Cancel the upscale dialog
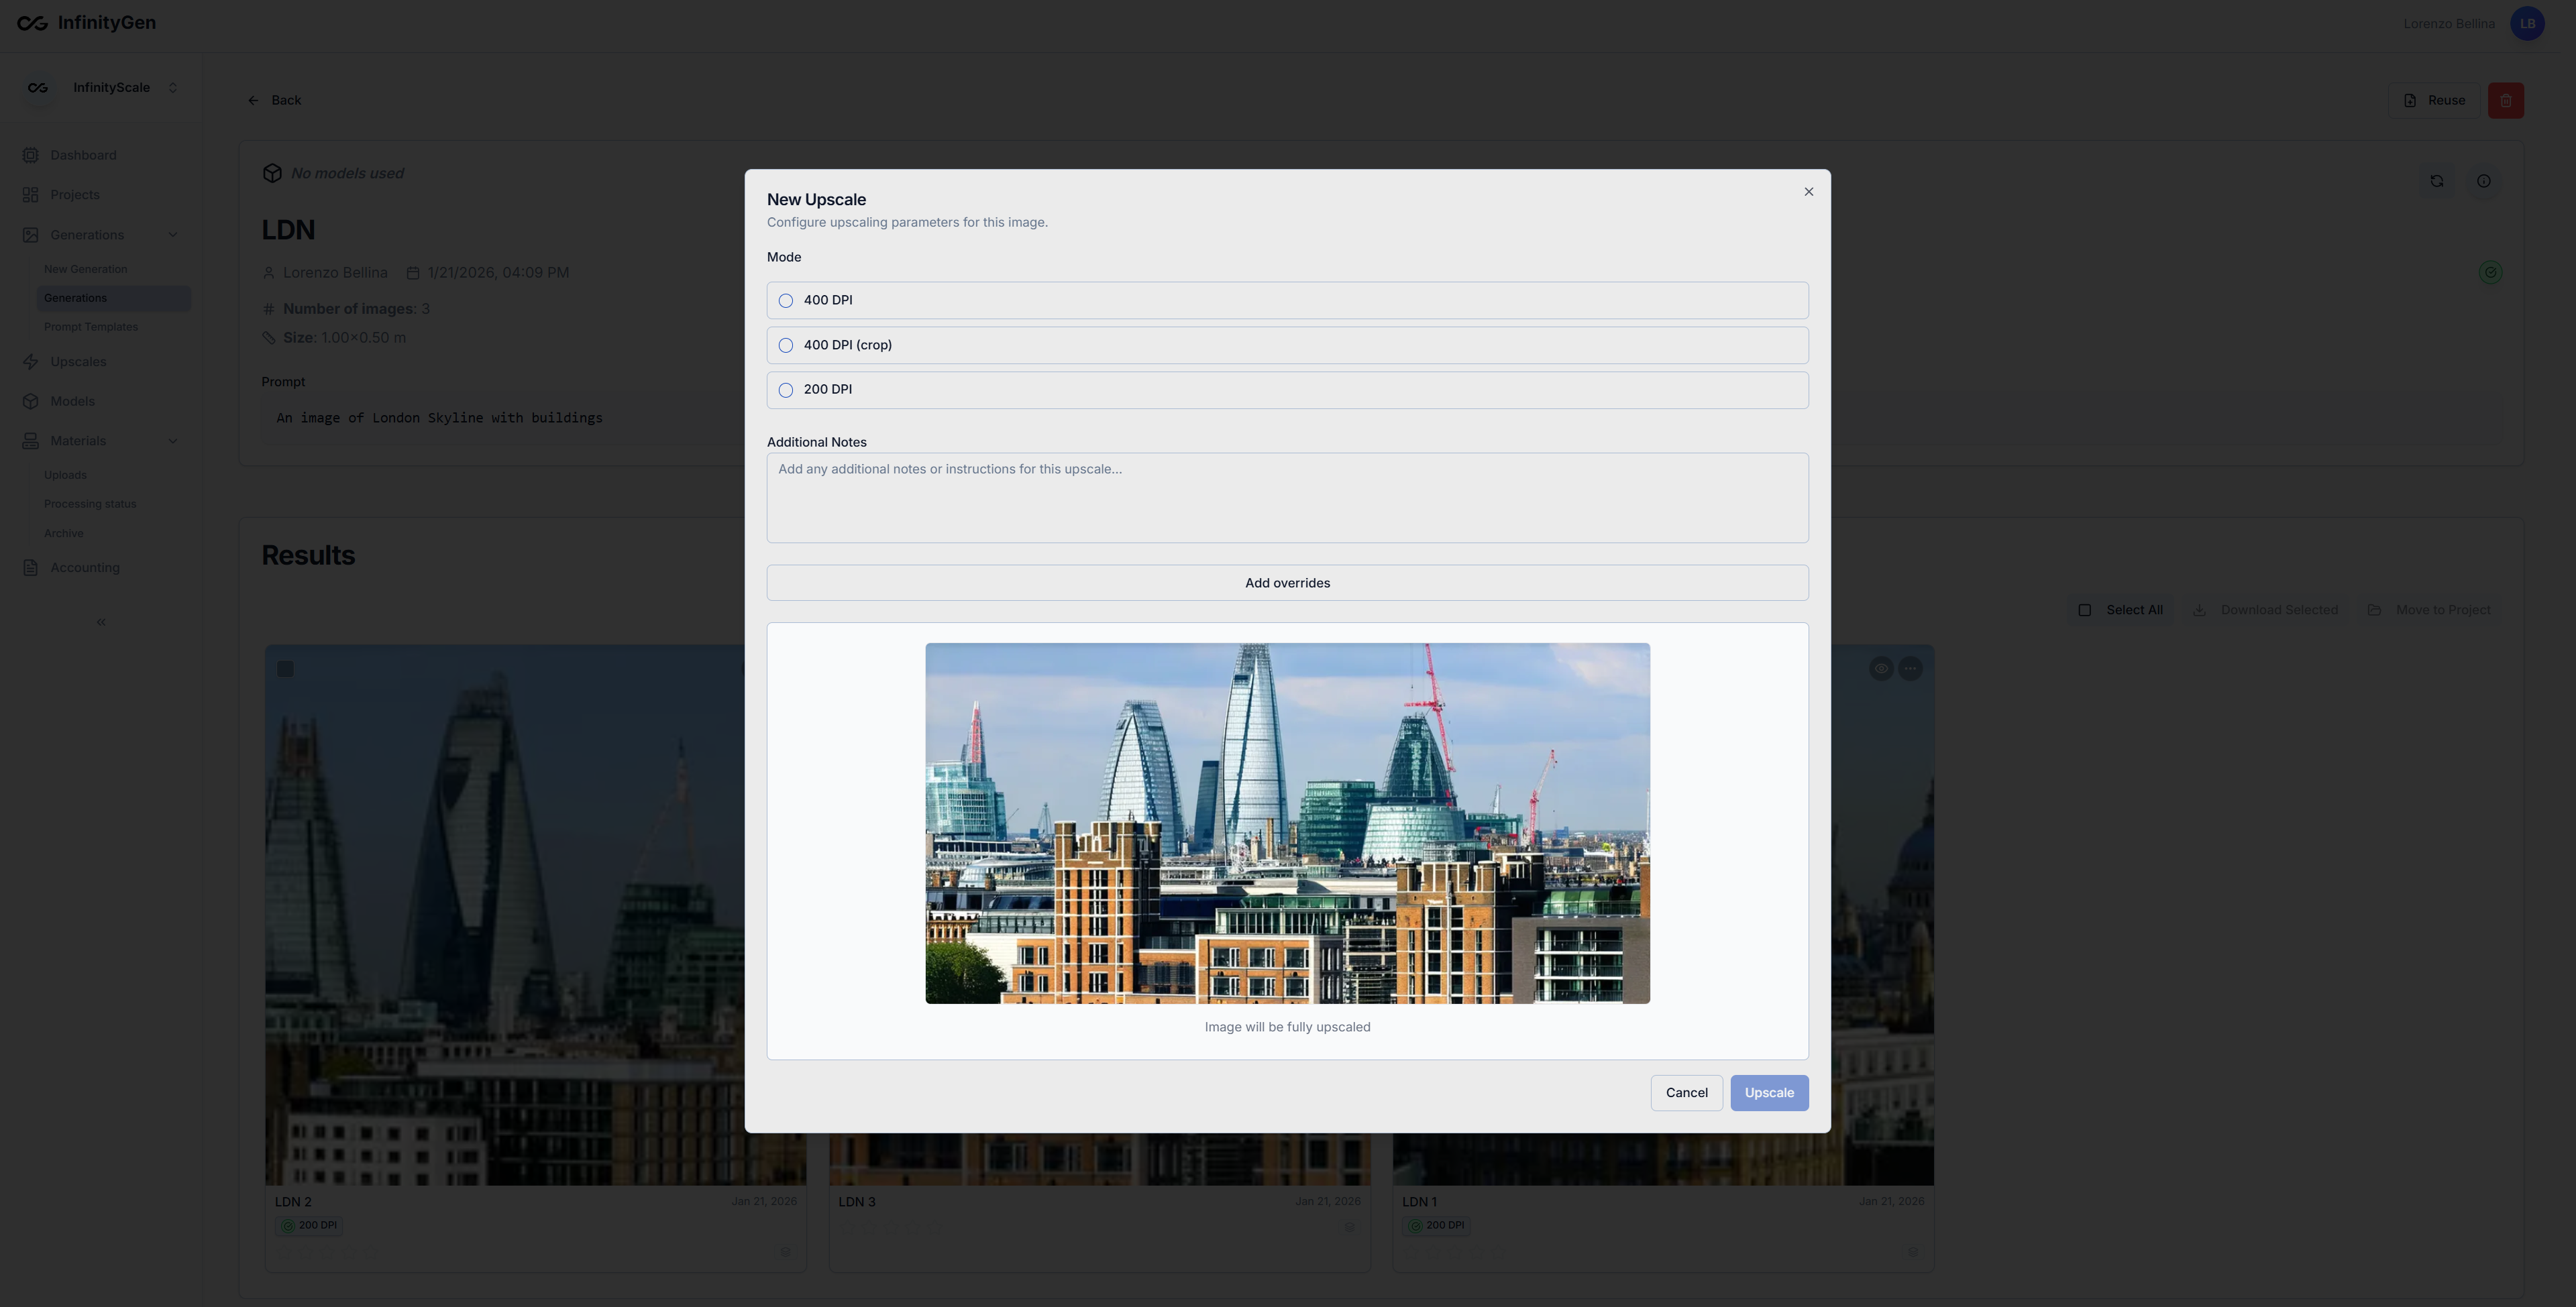Viewport: 2576px width, 1307px height. click(x=1686, y=1093)
